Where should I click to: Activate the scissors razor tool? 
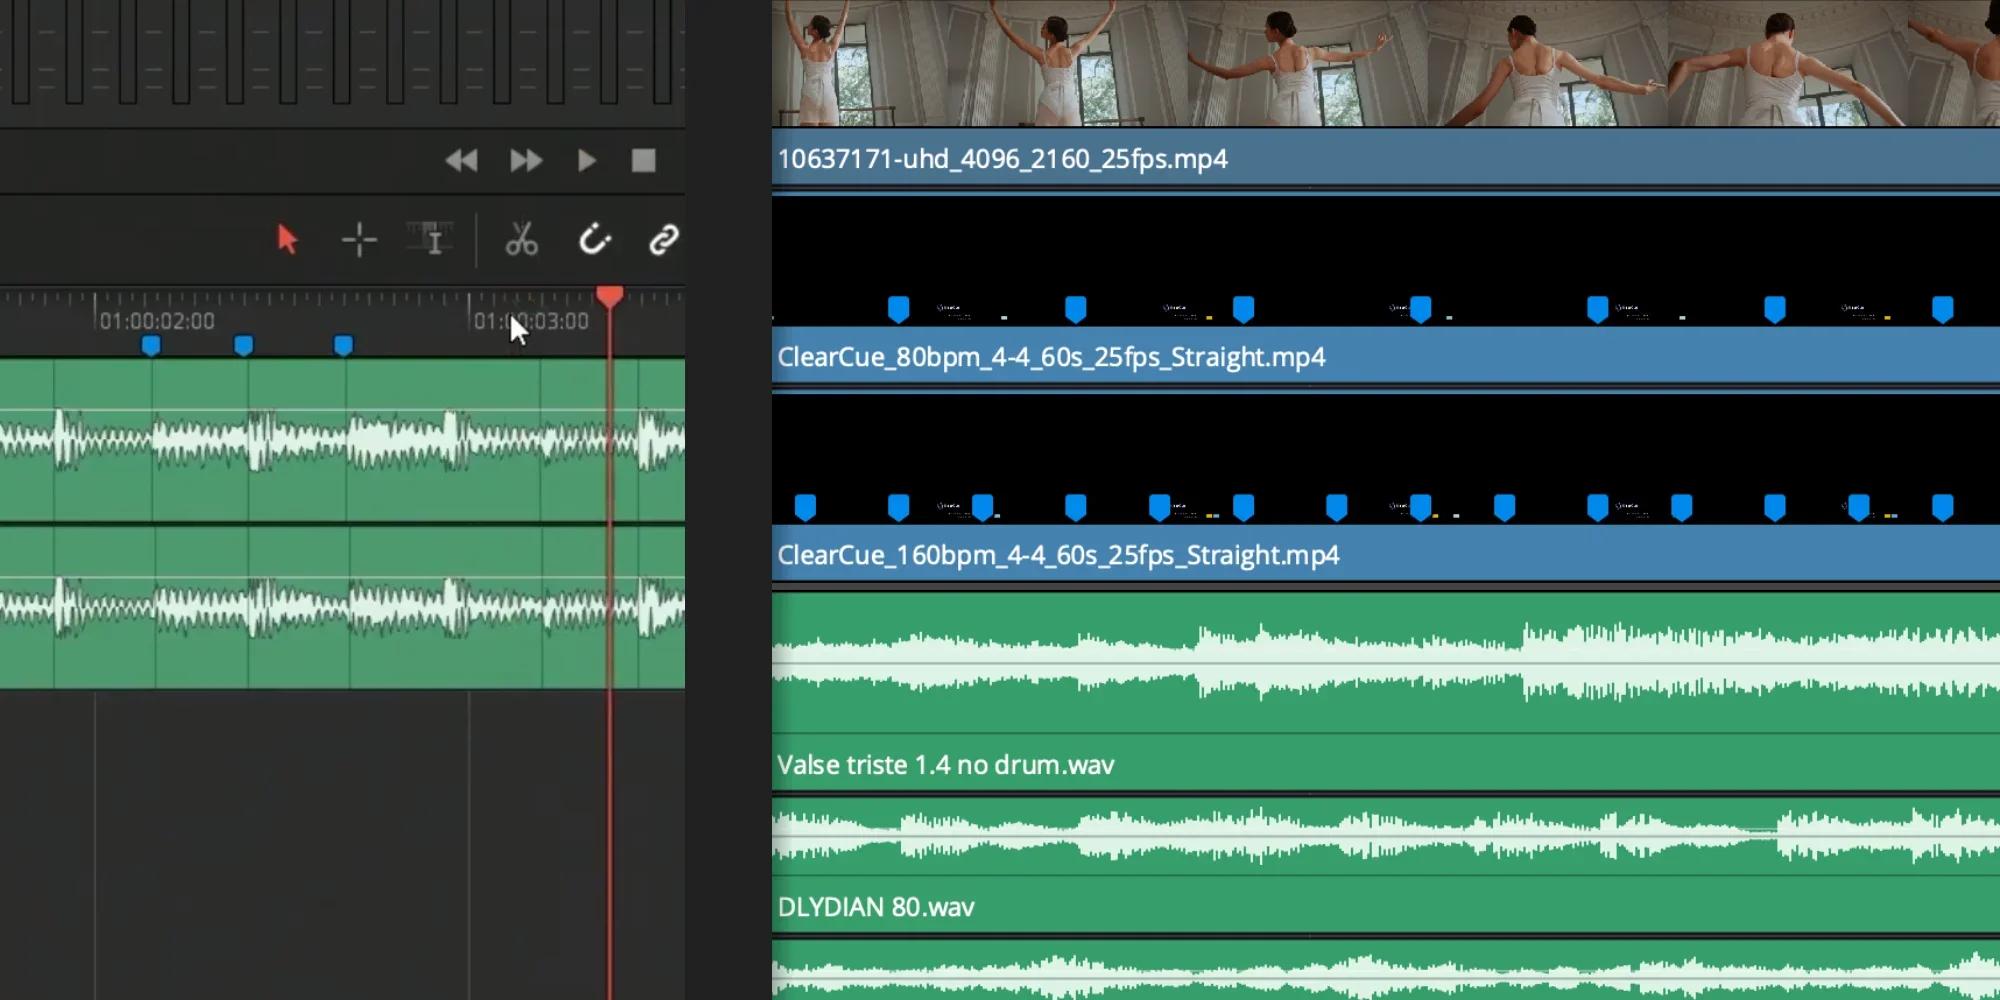coord(521,240)
